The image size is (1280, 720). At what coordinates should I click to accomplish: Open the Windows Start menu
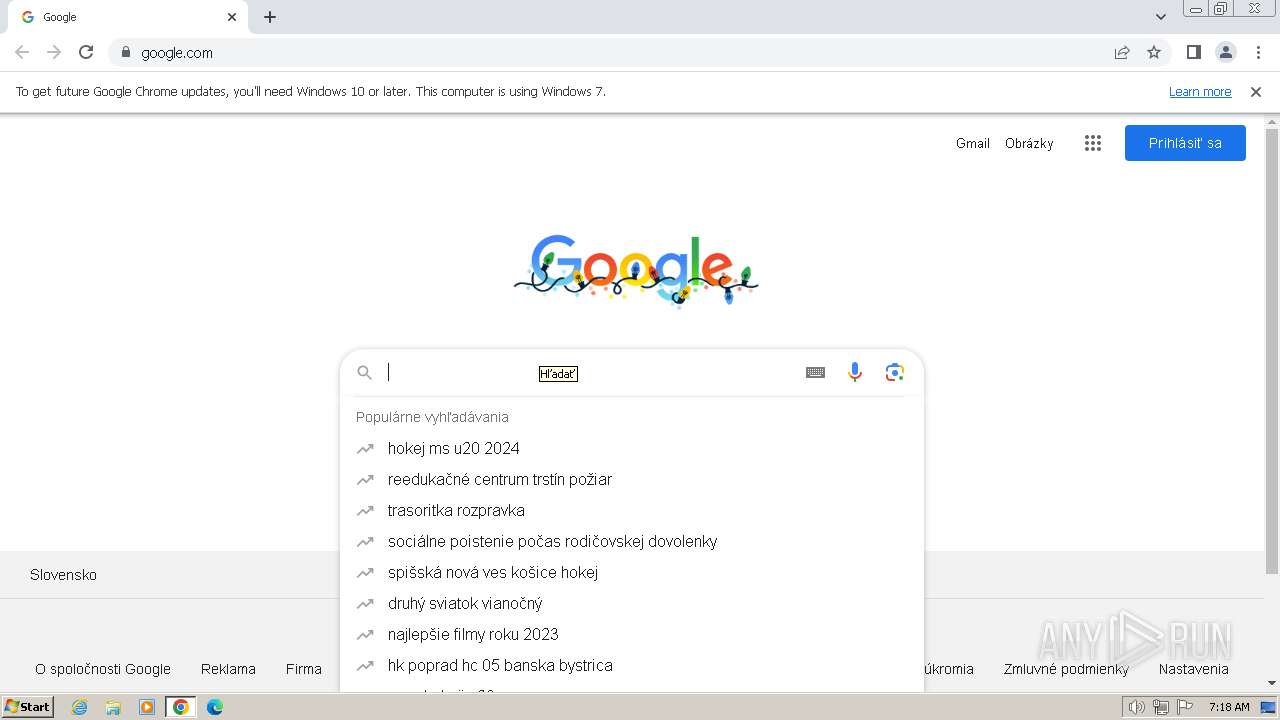coord(28,707)
